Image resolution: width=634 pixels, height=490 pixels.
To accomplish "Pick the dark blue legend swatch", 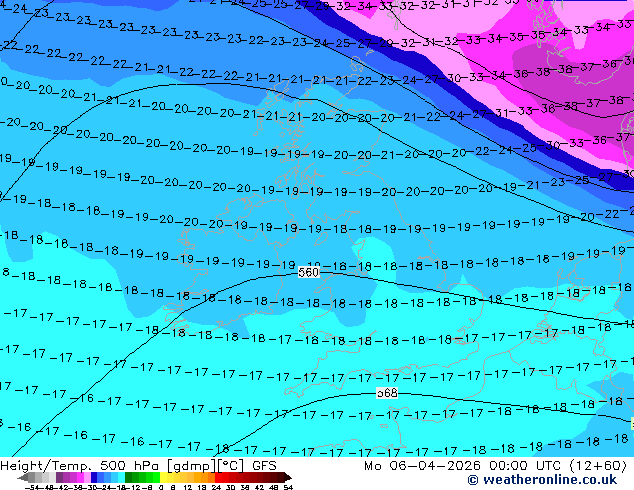I will 94,477.
